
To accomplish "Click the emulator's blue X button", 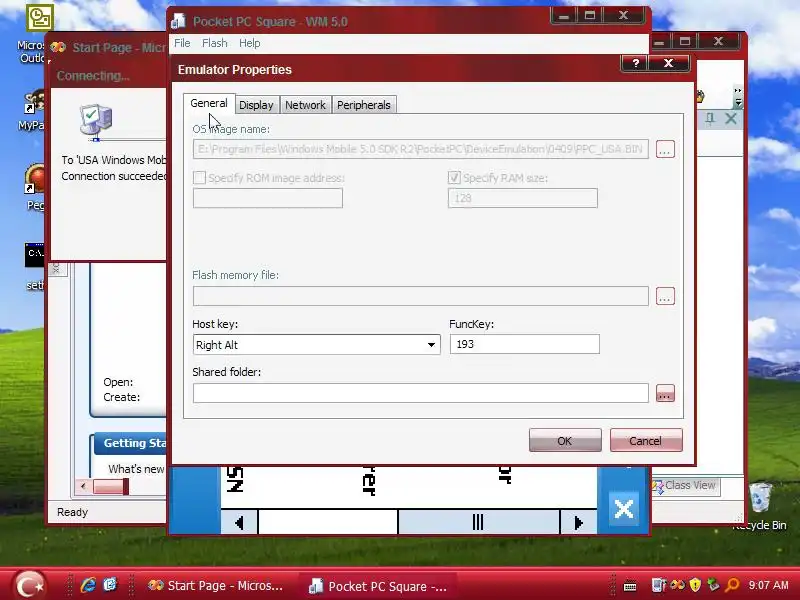I will 623,509.
